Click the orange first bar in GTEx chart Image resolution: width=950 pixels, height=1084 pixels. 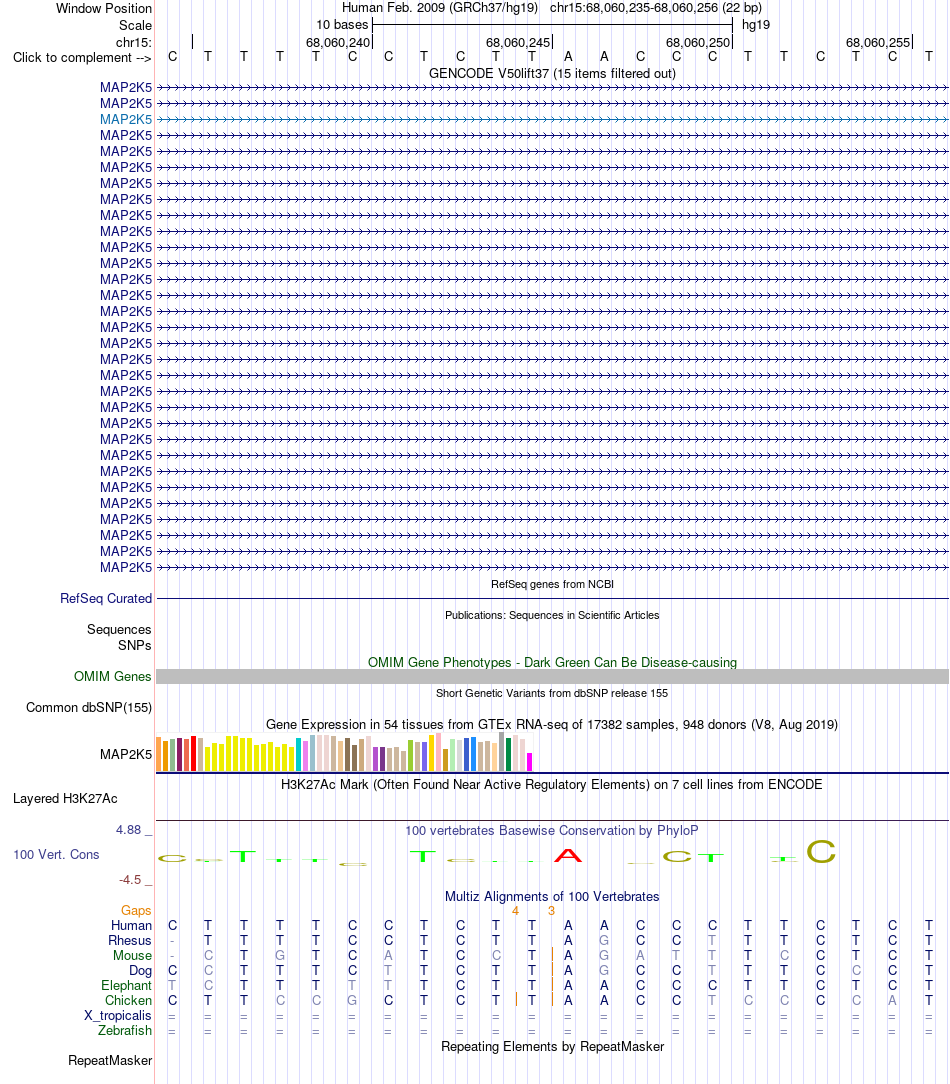159,754
